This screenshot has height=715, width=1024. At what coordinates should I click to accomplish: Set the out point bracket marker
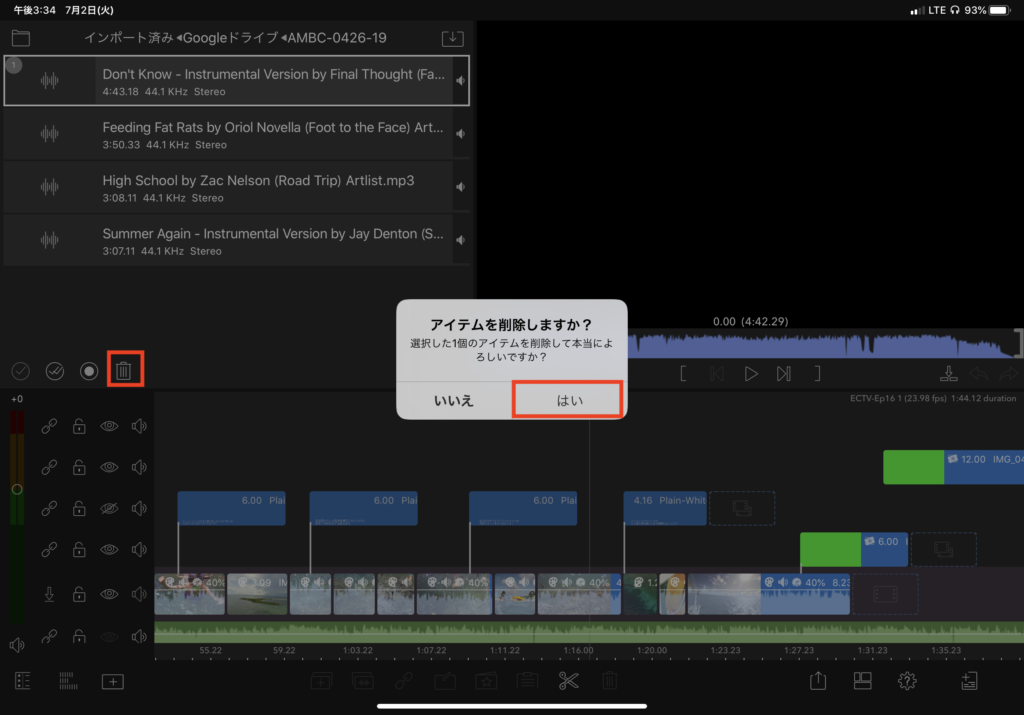coord(817,373)
